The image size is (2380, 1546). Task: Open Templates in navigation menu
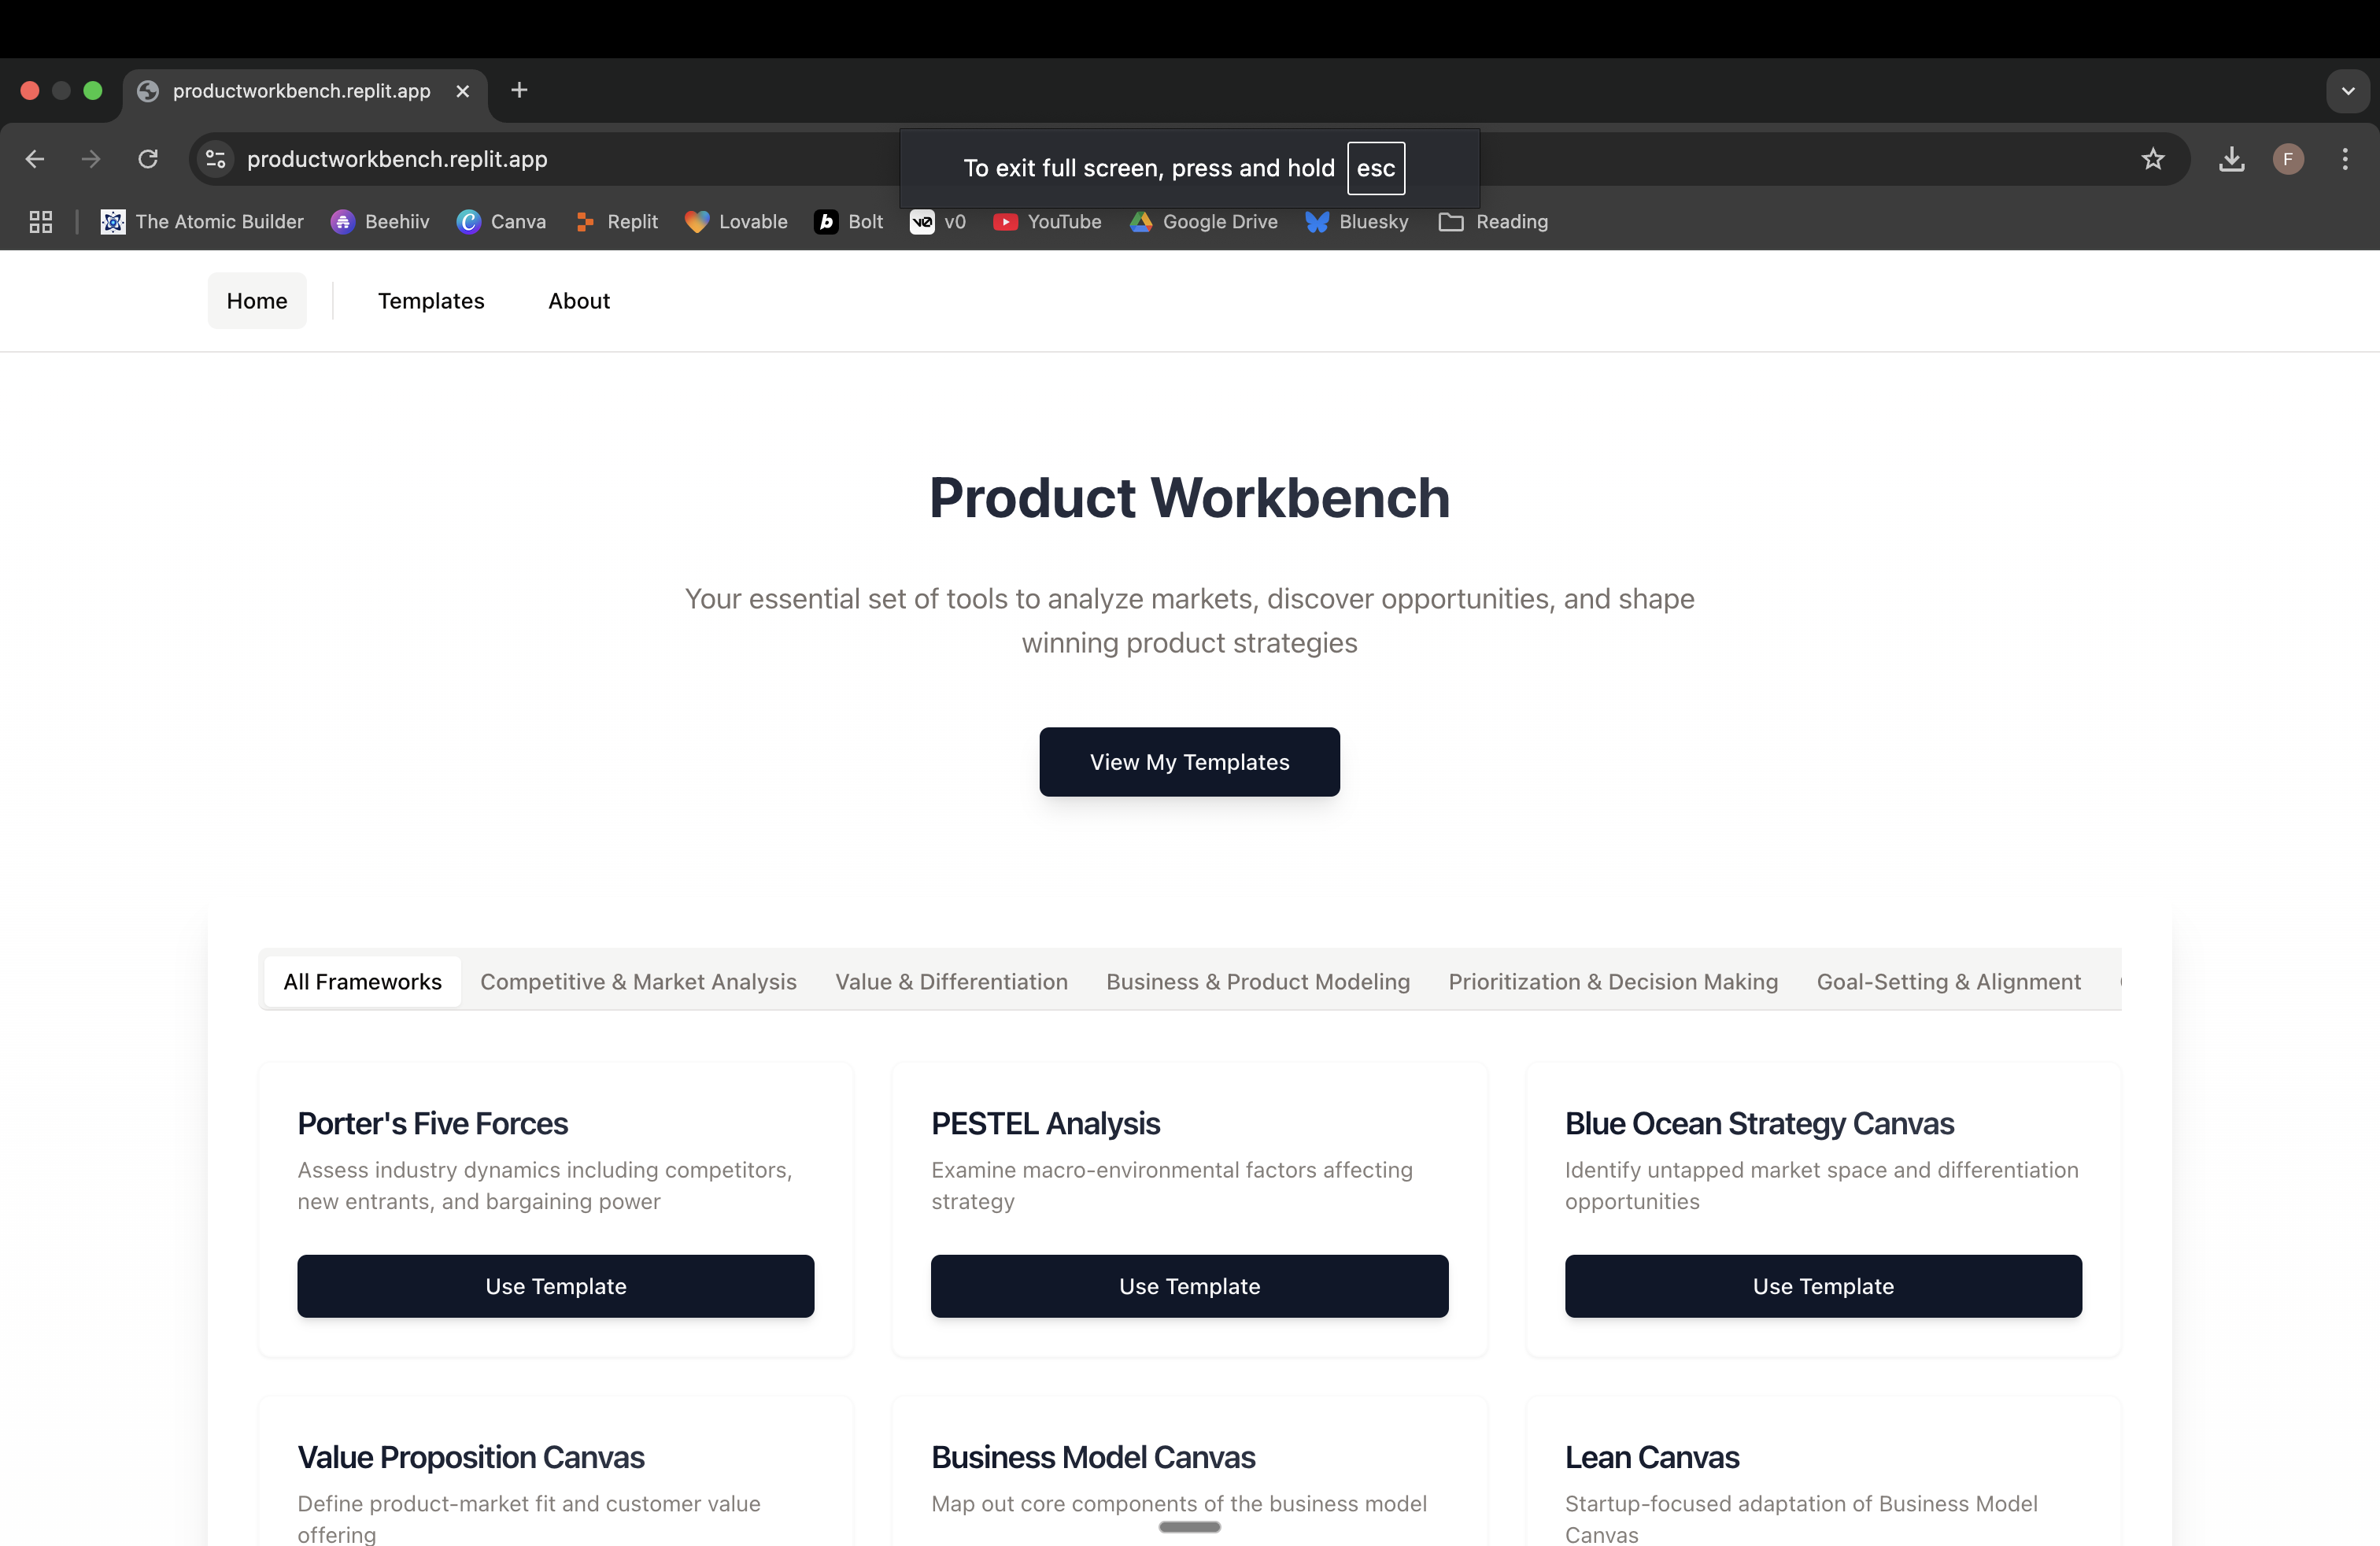(x=431, y=301)
